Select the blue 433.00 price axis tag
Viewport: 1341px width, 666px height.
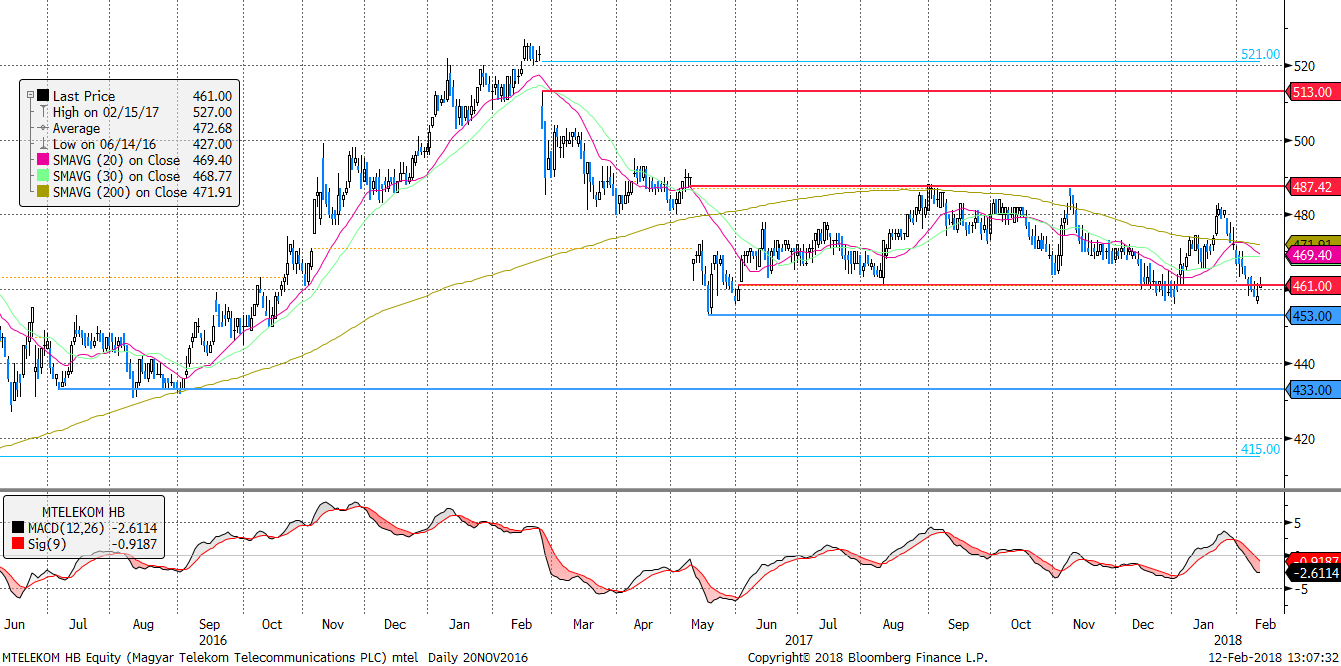[x=1312, y=390]
